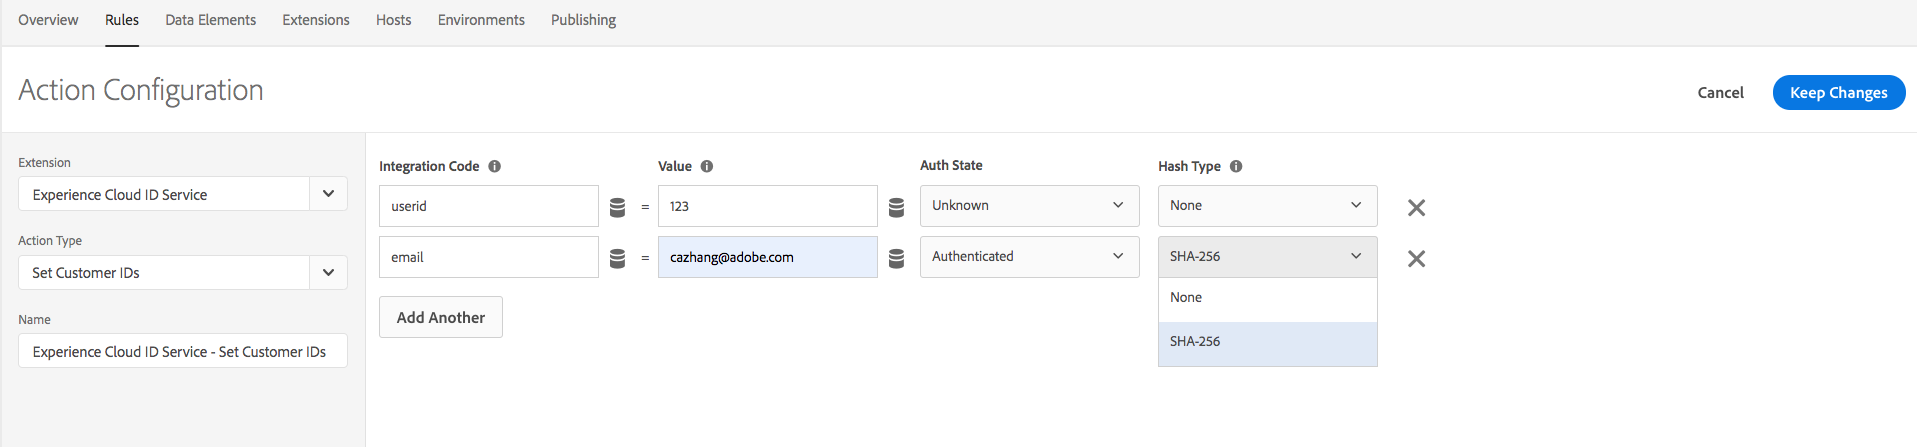Remove the userid customer ID row
The image size is (1917, 447).
[1416, 208]
